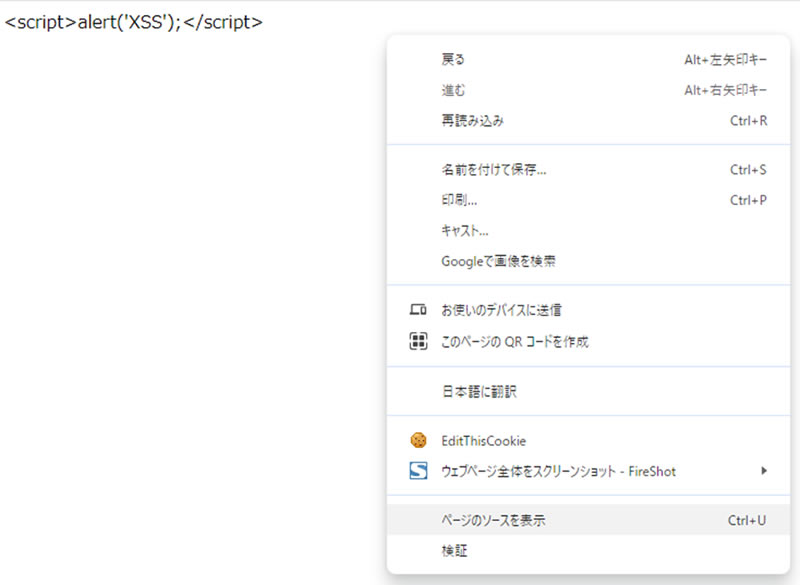
Task: Choose このページの QR コードを作成
Action: (588, 341)
